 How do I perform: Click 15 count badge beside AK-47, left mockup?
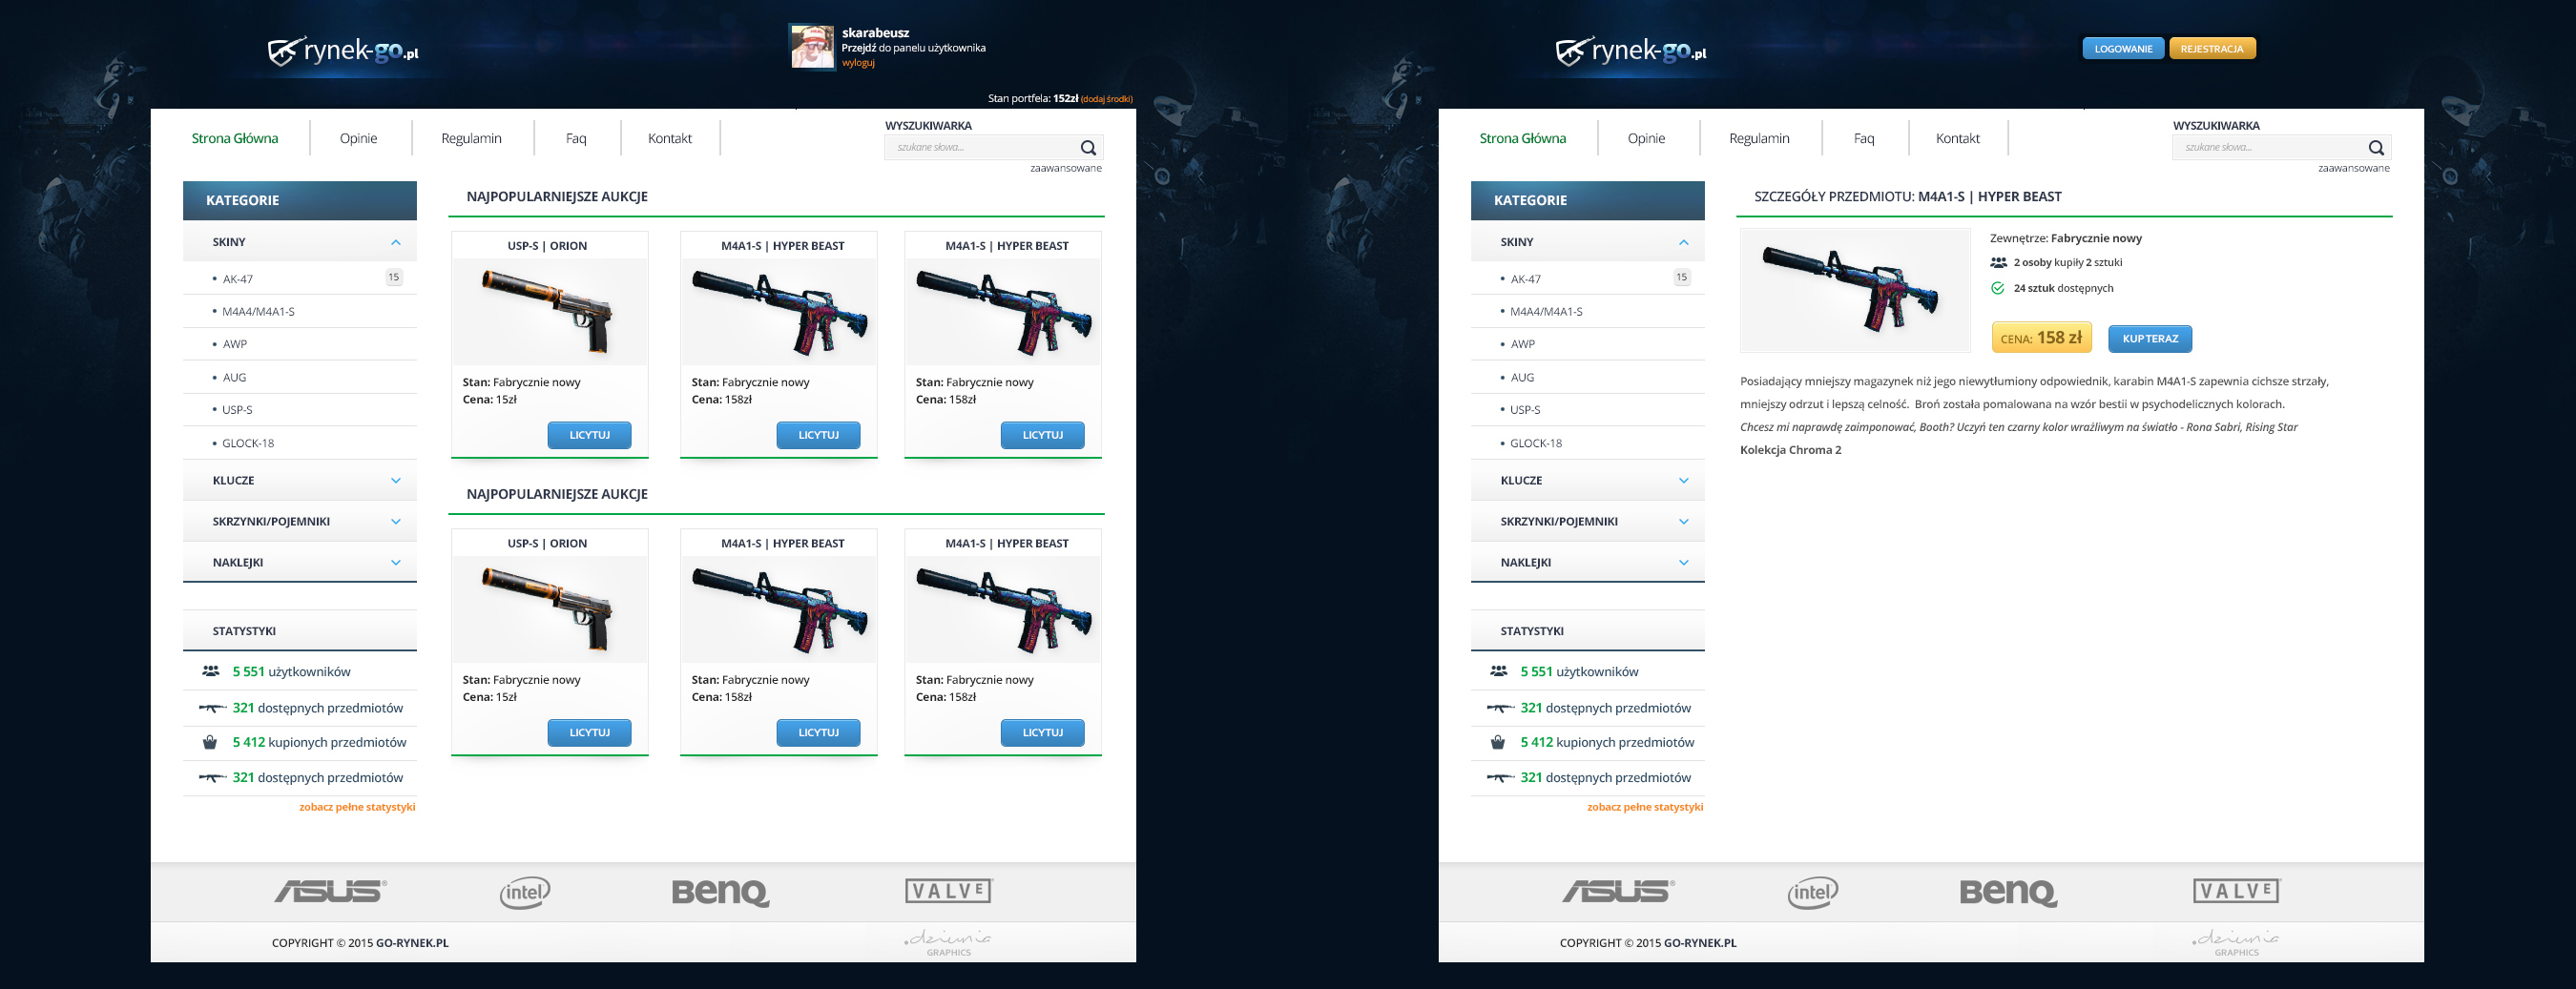(394, 277)
